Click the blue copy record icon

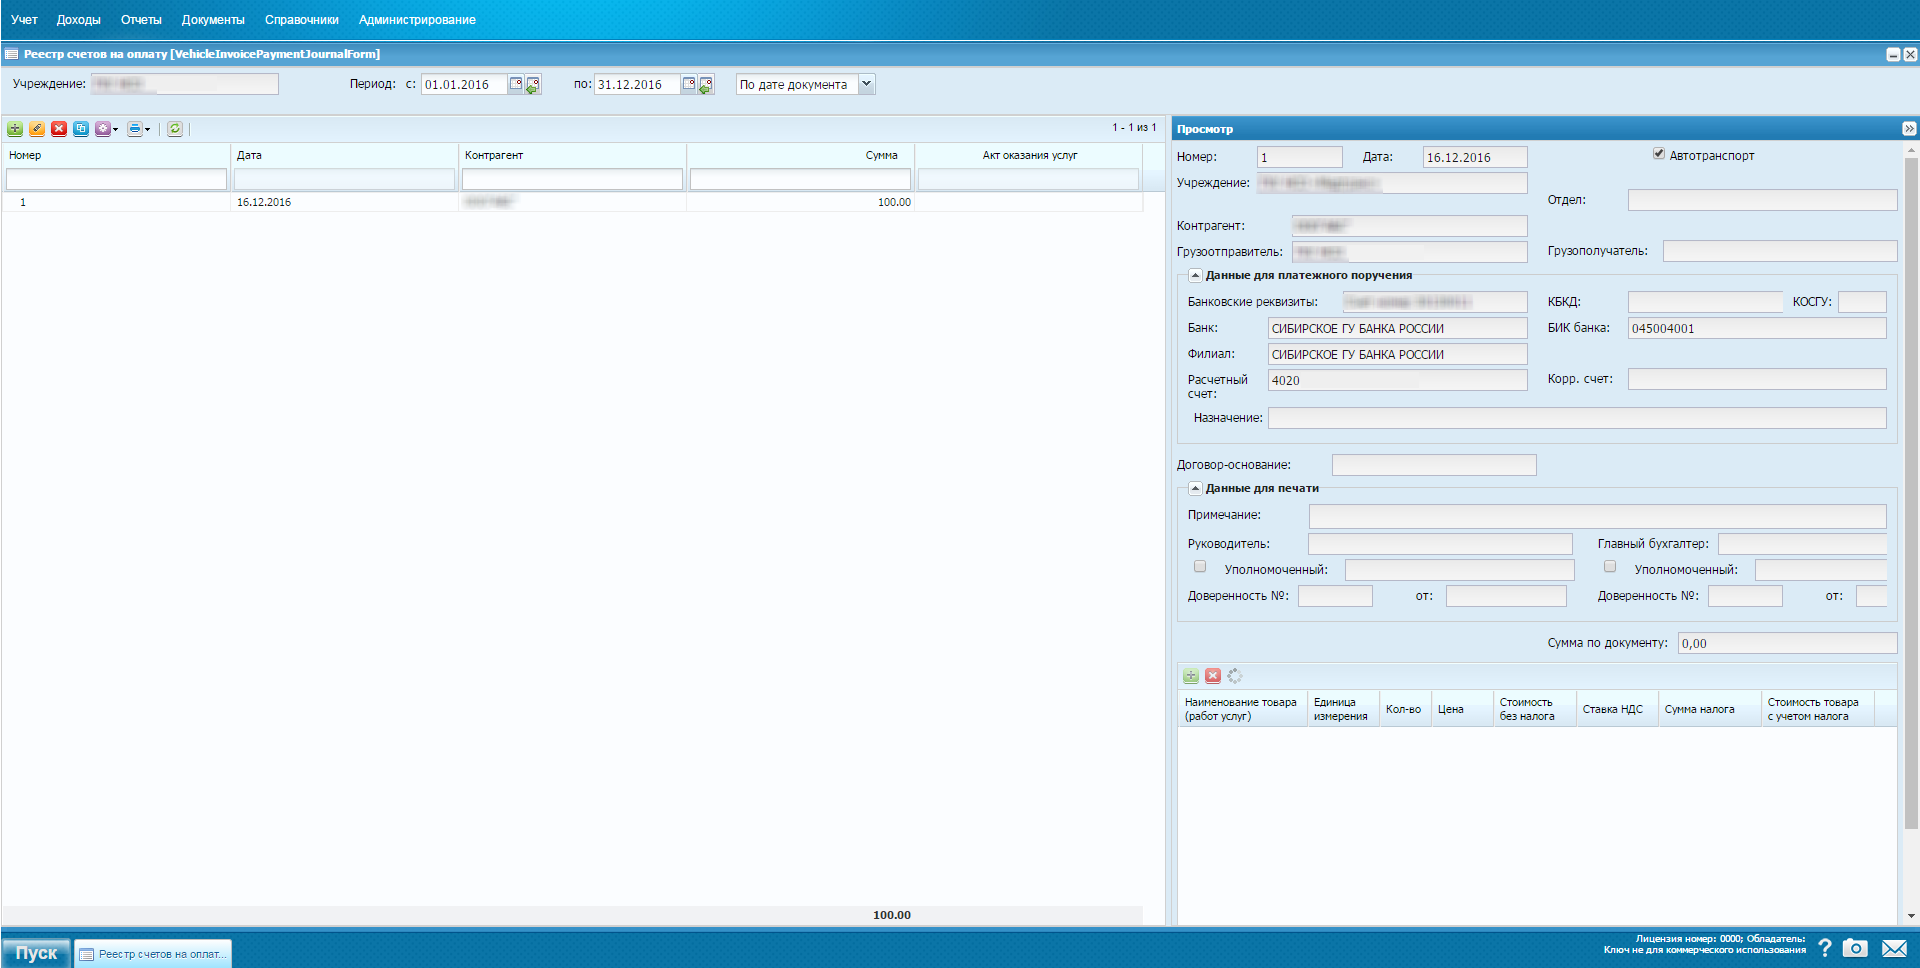pyautogui.click(x=81, y=129)
